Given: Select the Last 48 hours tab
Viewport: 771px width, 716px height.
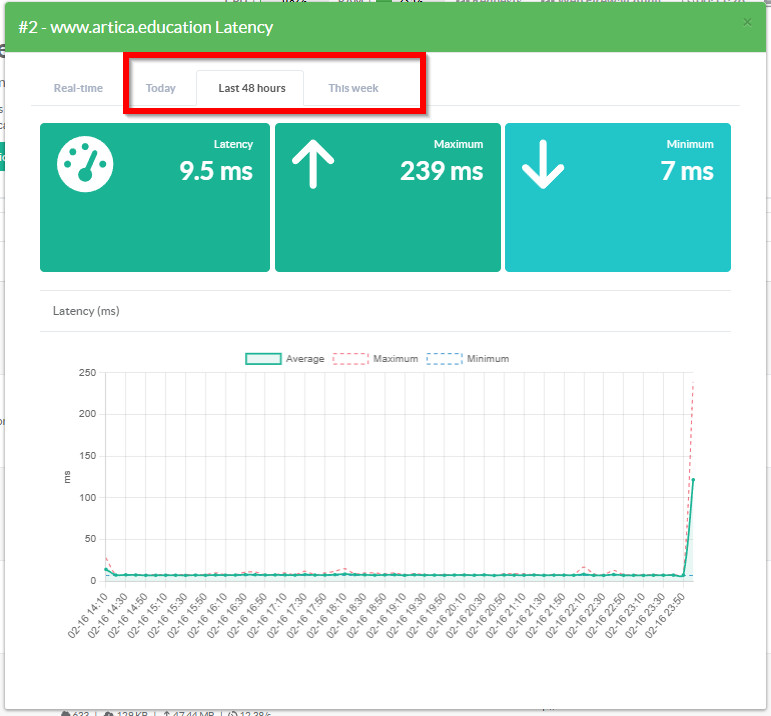Looking at the screenshot, I should click(252, 88).
